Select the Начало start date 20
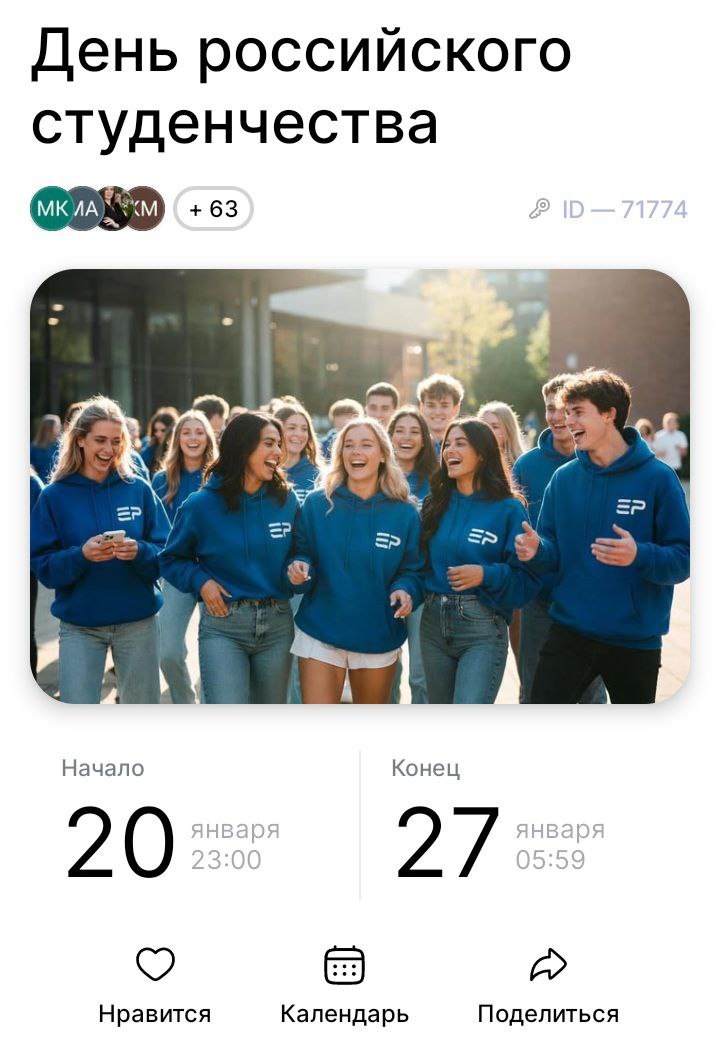The width and height of the screenshot is (720, 1060). click(120, 843)
